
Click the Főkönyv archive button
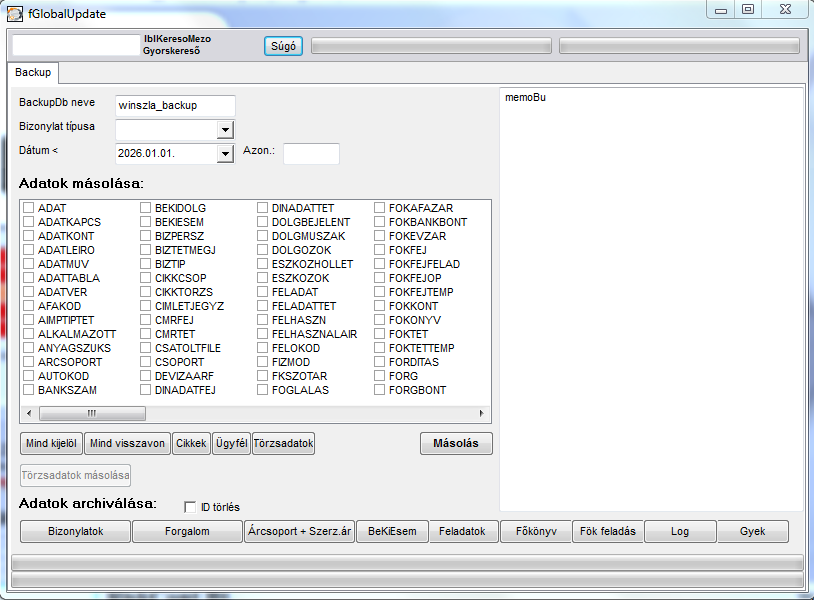pos(536,531)
